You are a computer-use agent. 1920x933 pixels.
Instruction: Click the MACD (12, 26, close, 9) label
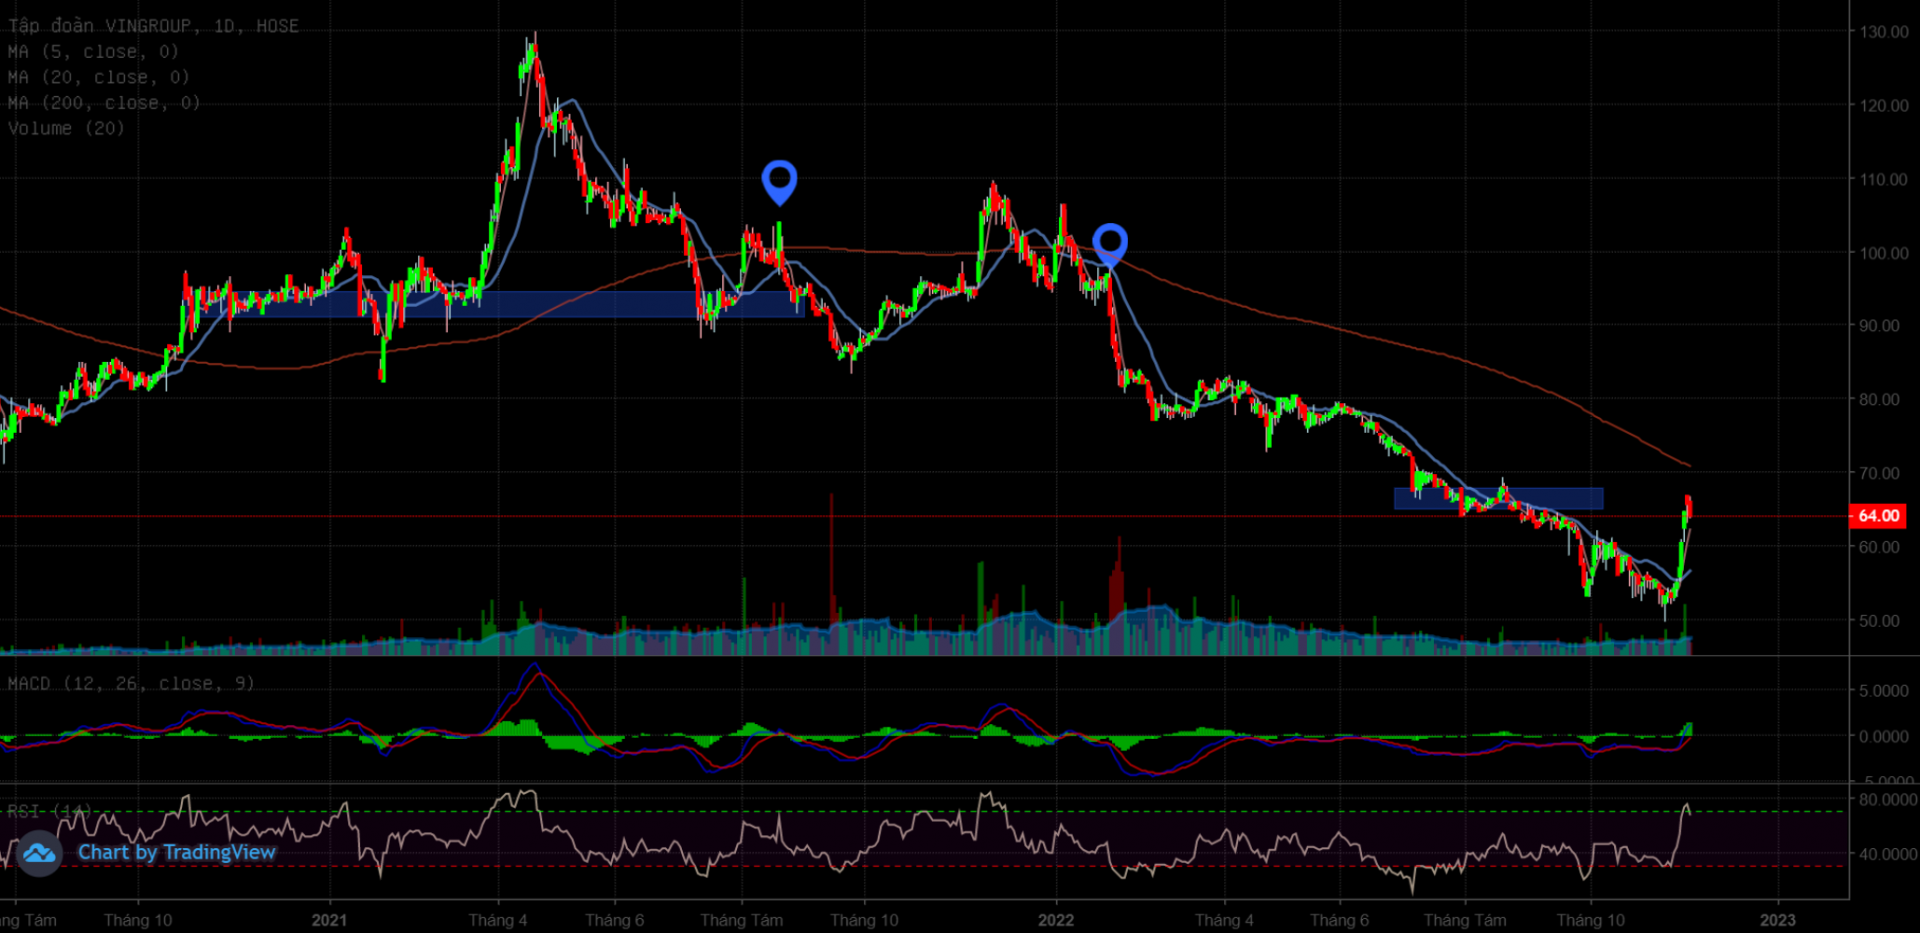click(131, 683)
